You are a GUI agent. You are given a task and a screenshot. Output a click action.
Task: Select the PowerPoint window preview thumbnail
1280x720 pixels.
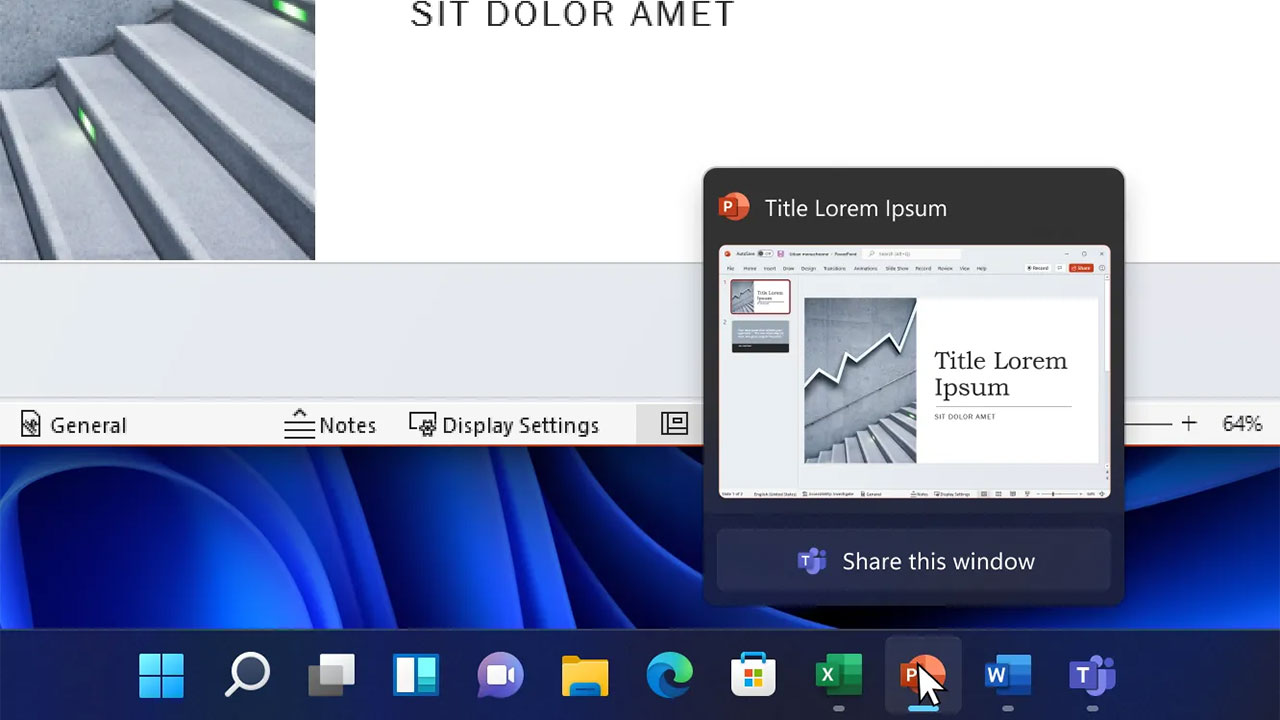(x=914, y=371)
